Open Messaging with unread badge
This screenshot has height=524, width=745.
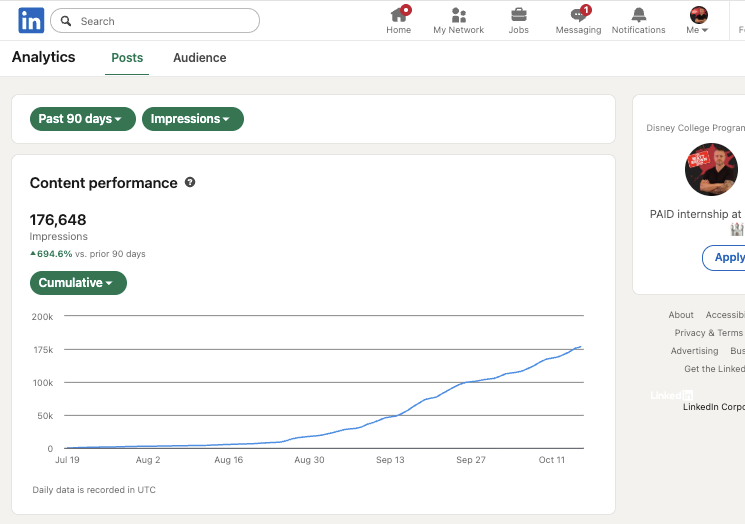578,15
